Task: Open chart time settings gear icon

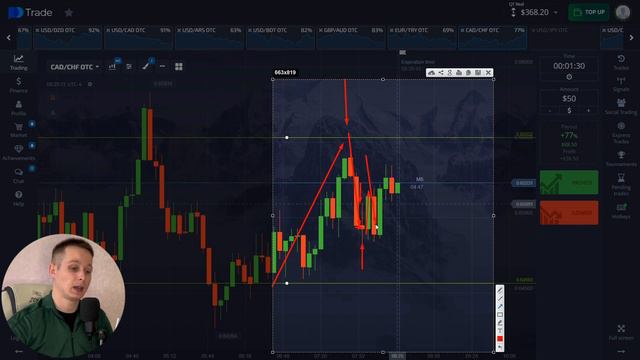Action: [x=90, y=84]
